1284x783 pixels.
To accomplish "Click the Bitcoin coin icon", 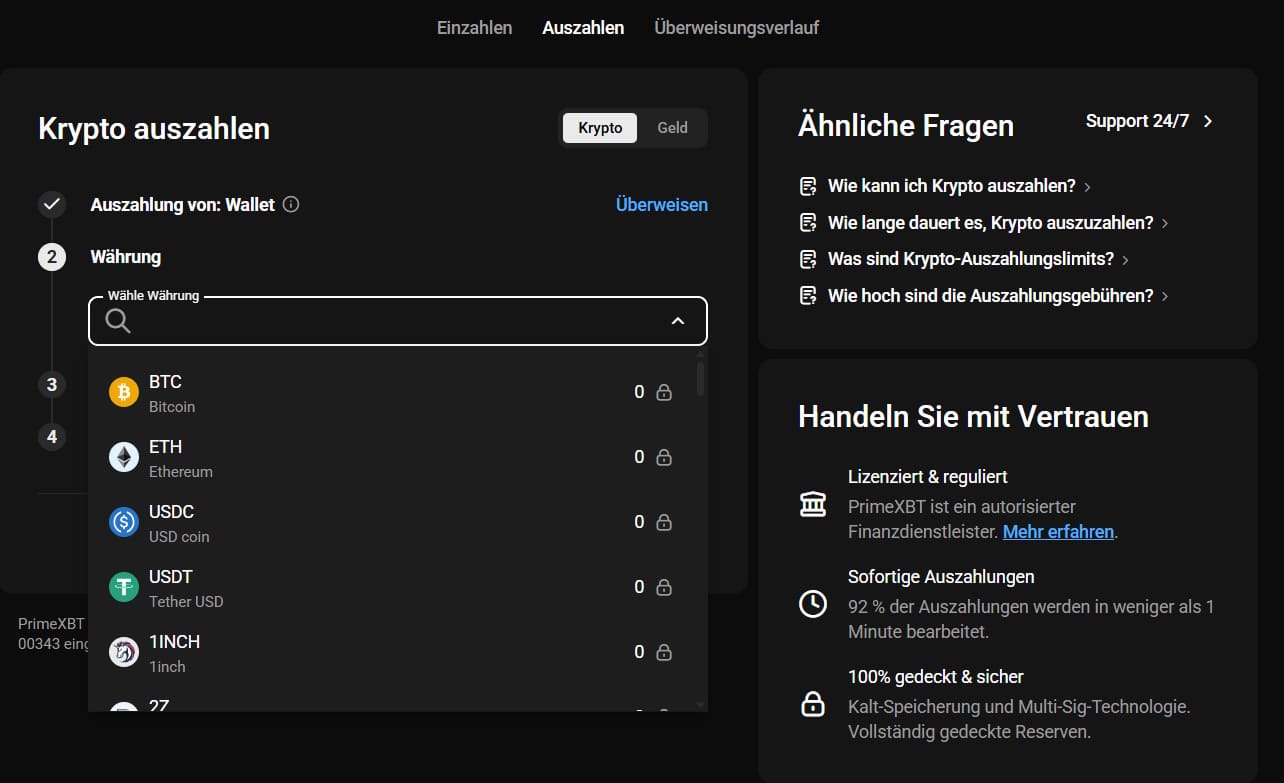I will pyautogui.click(x=124, y=393).
